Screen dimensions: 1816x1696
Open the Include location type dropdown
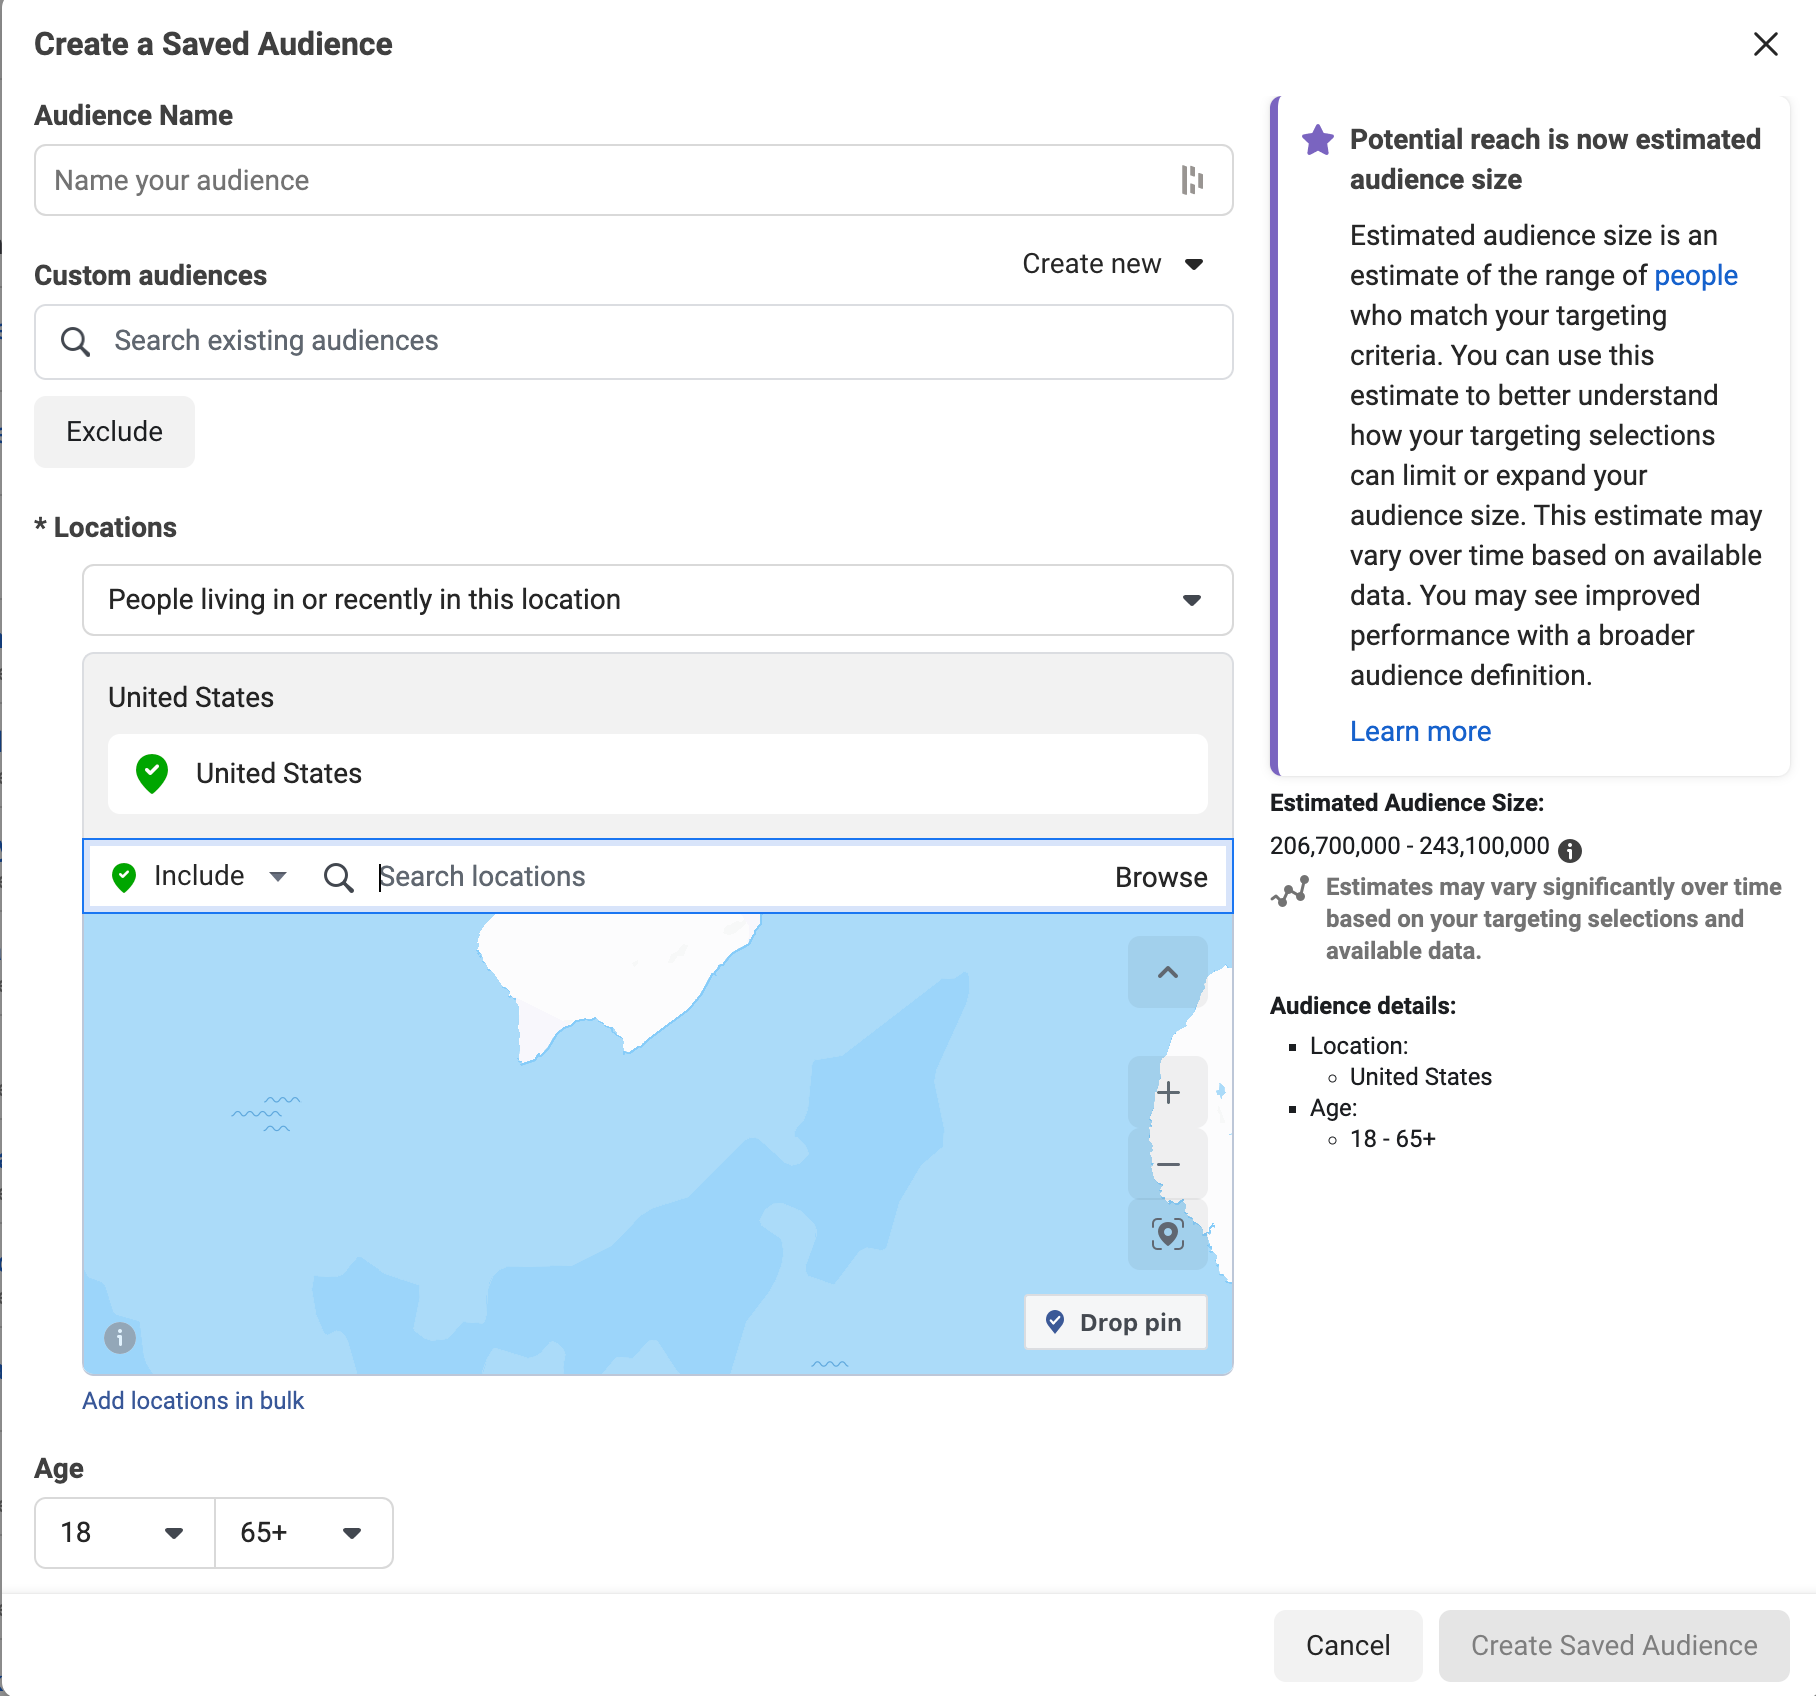click(x=200, y=876)
